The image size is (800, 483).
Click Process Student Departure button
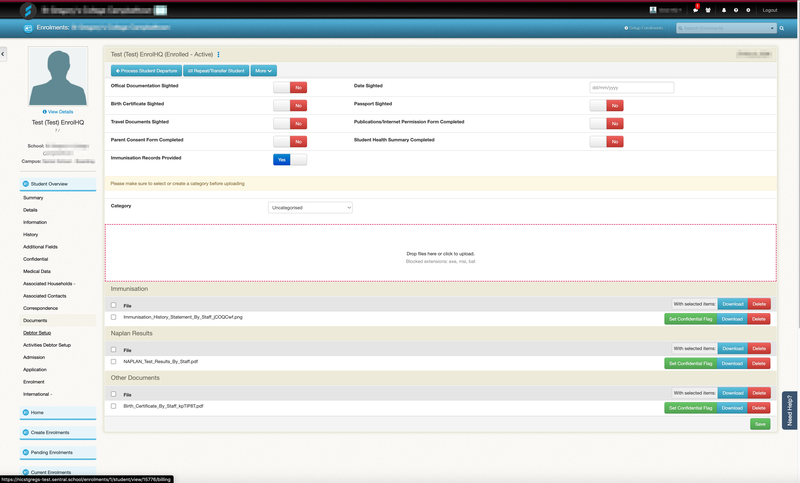click(146, 71)
